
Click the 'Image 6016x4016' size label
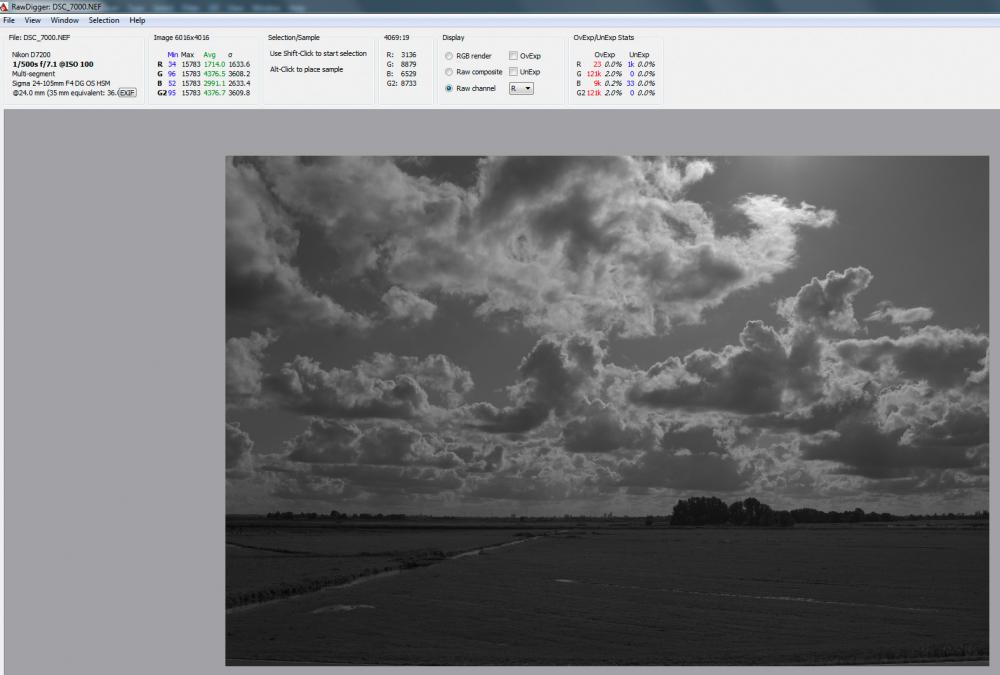click(x=182, y=38)
